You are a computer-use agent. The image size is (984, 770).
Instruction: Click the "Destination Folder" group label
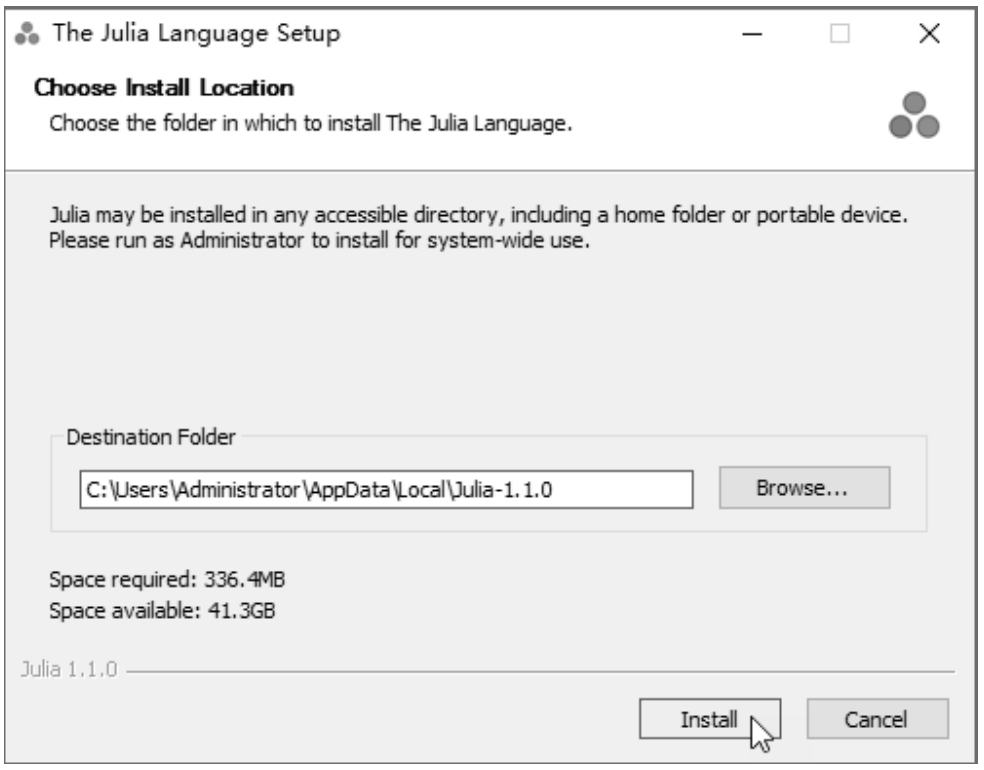(x=151, y=437)
